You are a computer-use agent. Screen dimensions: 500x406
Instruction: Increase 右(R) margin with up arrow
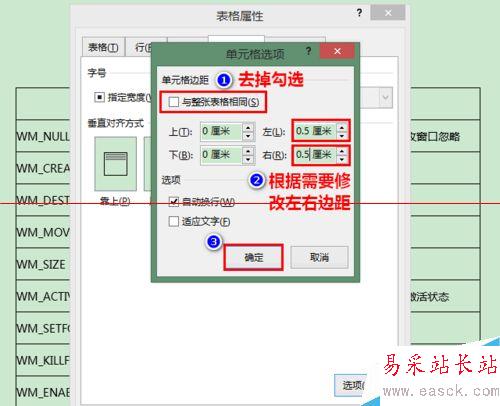[342, 151]
